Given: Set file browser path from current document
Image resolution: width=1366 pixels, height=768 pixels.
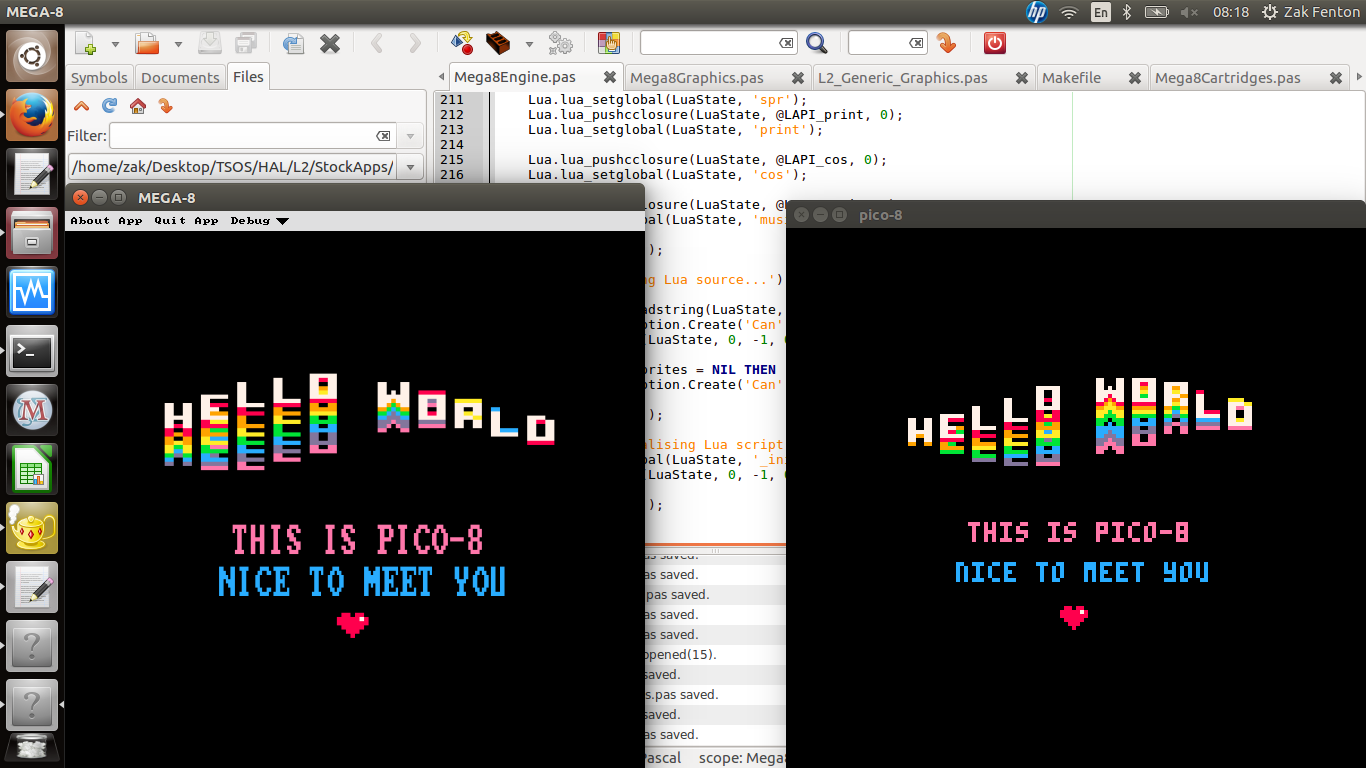Looking at the screenshot, I should click(166, 106).
